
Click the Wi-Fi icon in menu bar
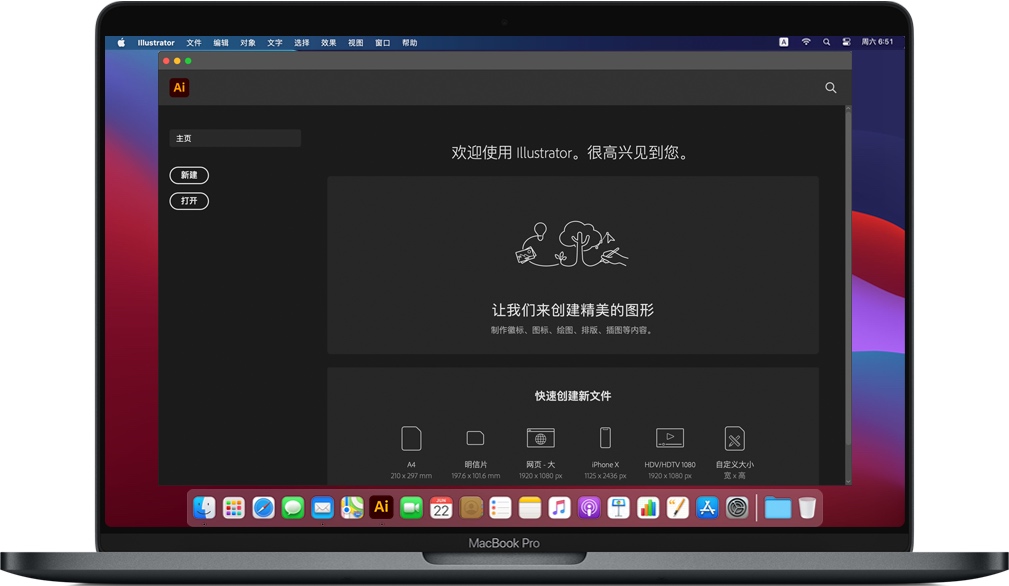click(x=806, y=42)
